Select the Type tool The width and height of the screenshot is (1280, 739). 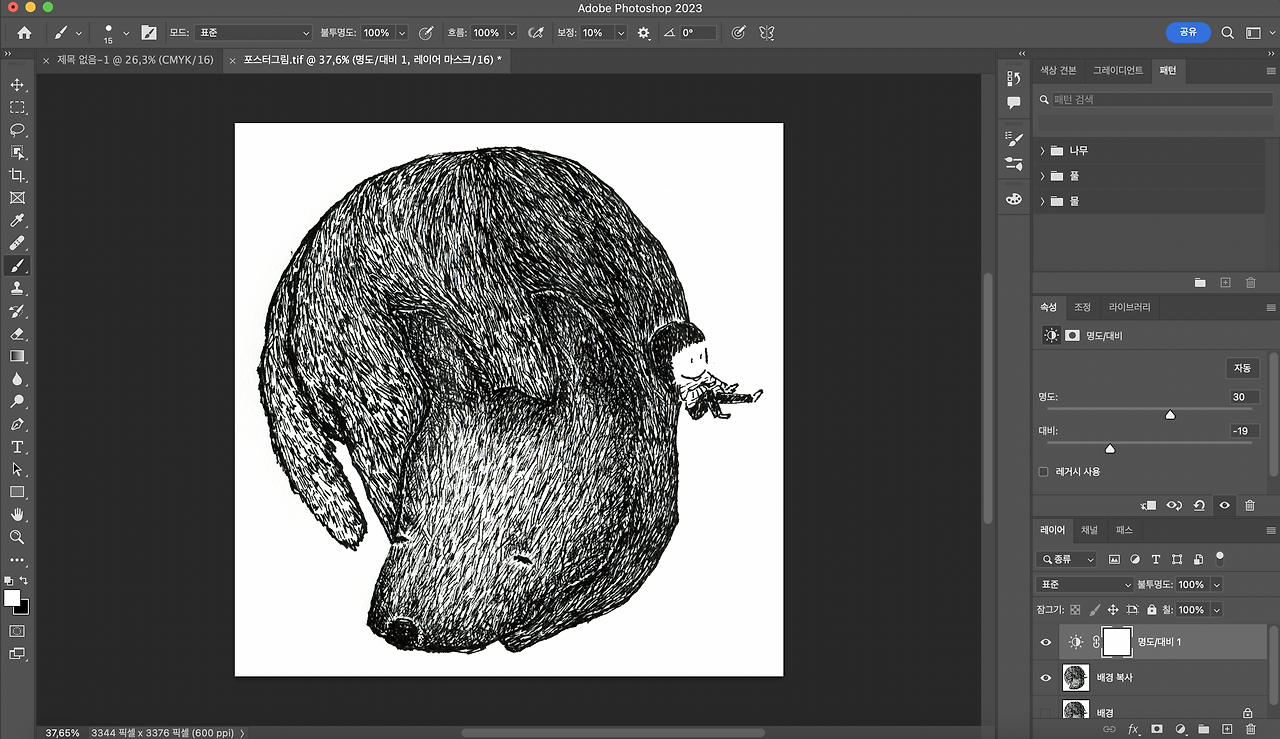click(17, 447)
